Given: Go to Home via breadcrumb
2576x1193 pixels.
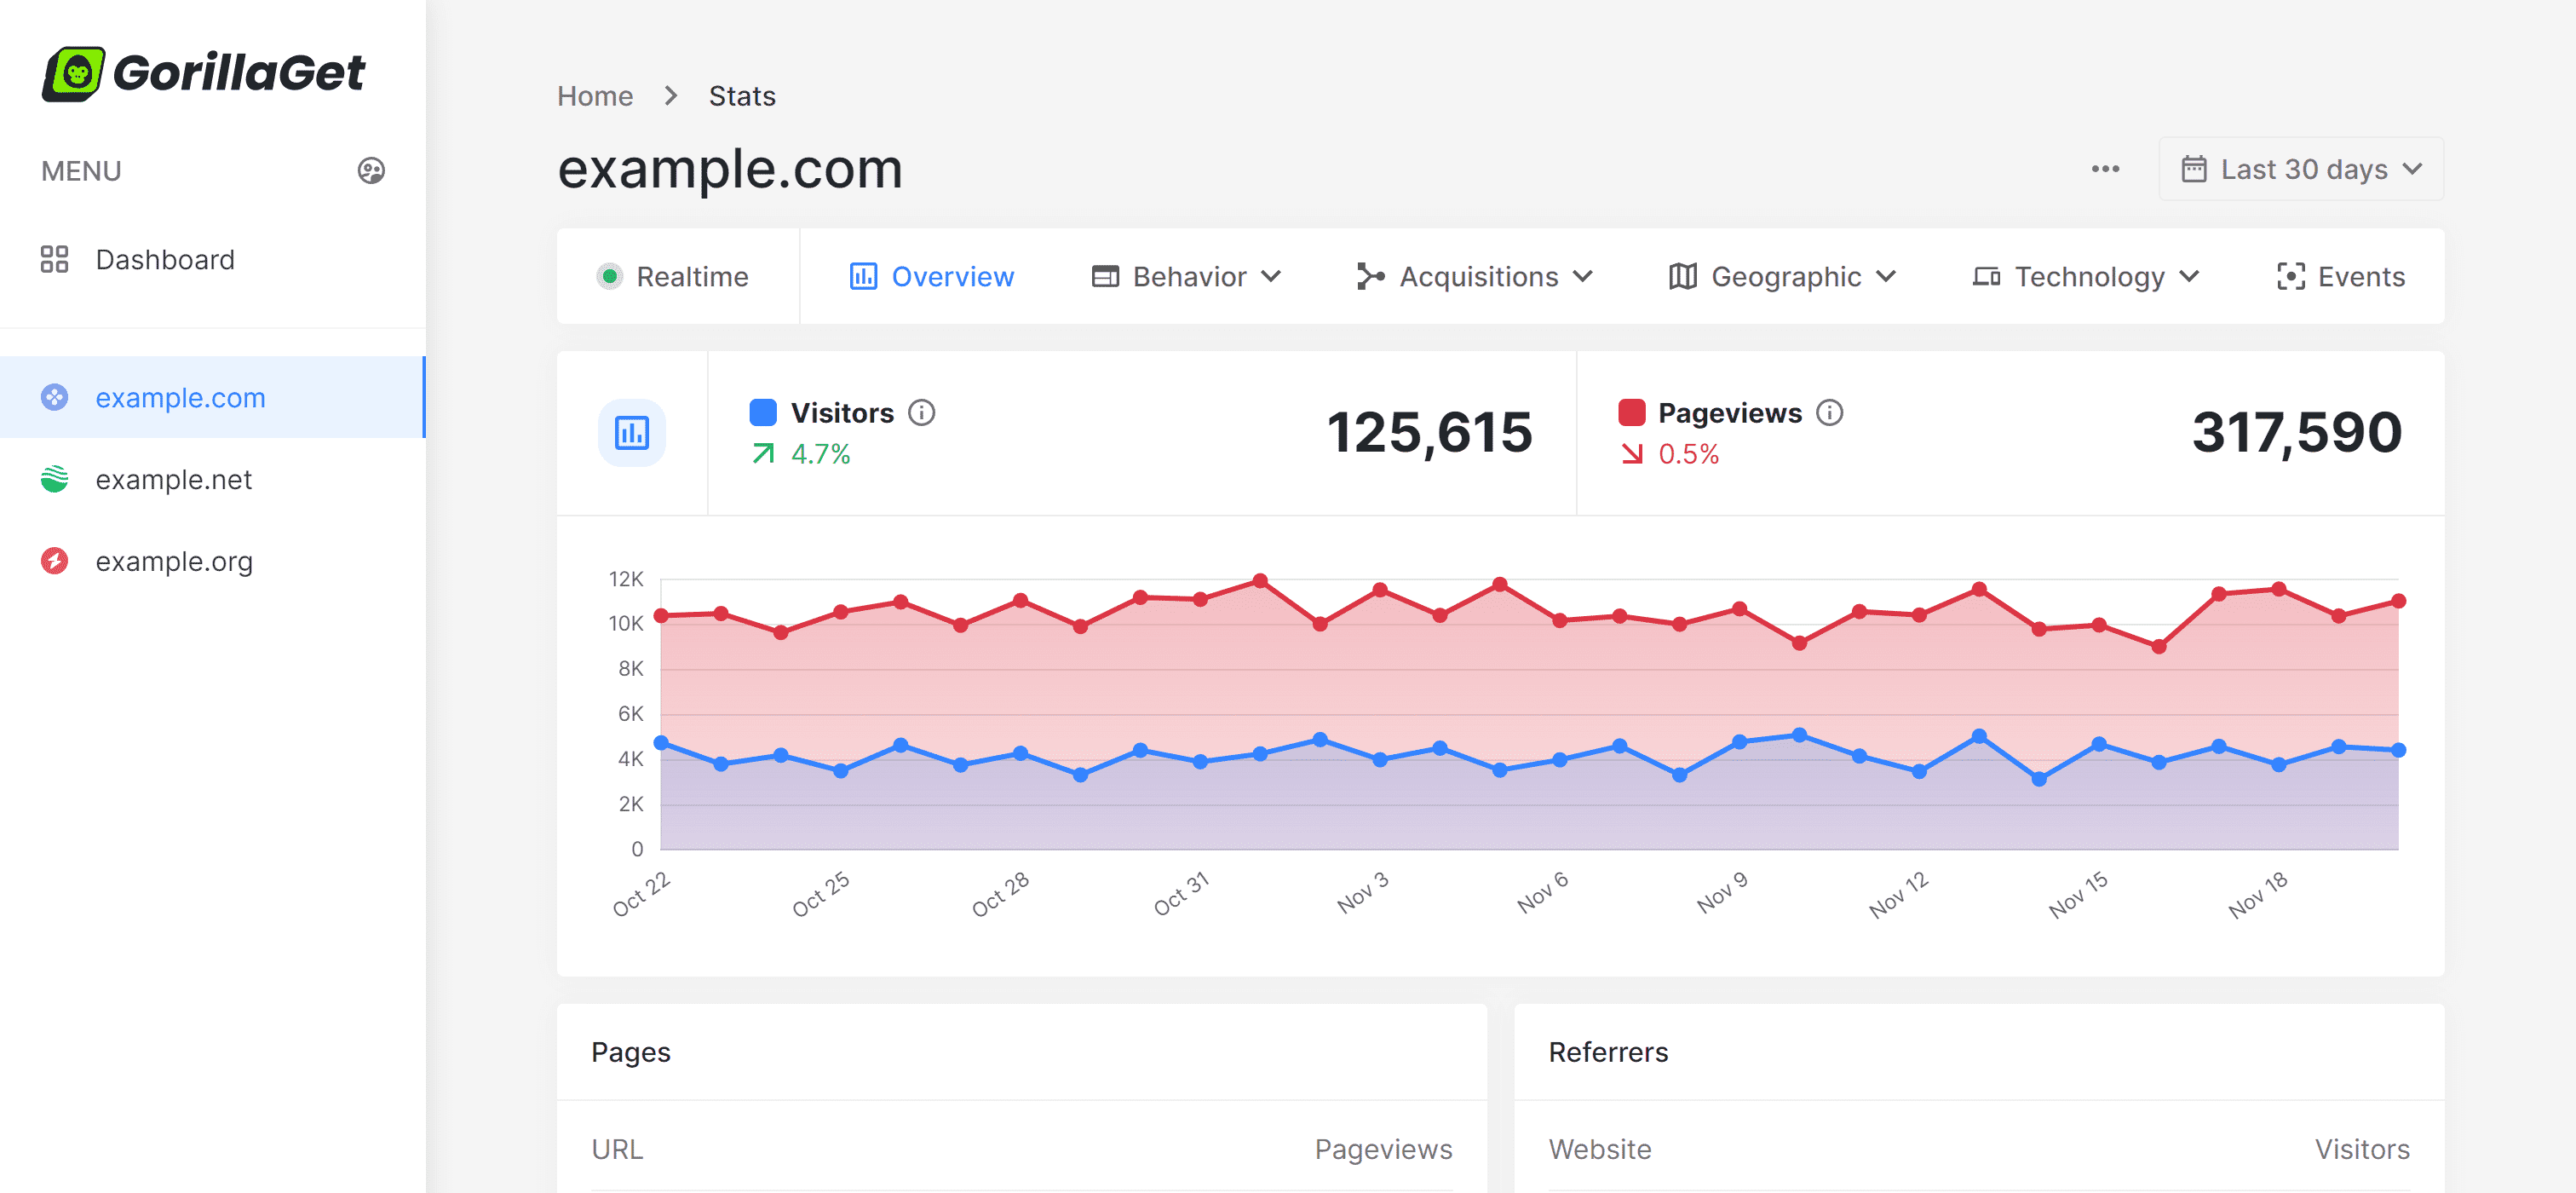Looking at the screenshot, I should pyautogui.click(x=595, y=96).
